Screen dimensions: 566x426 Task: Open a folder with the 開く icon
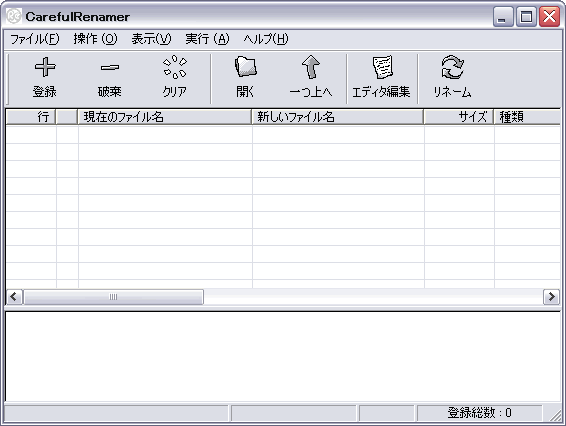click(245, 66)
